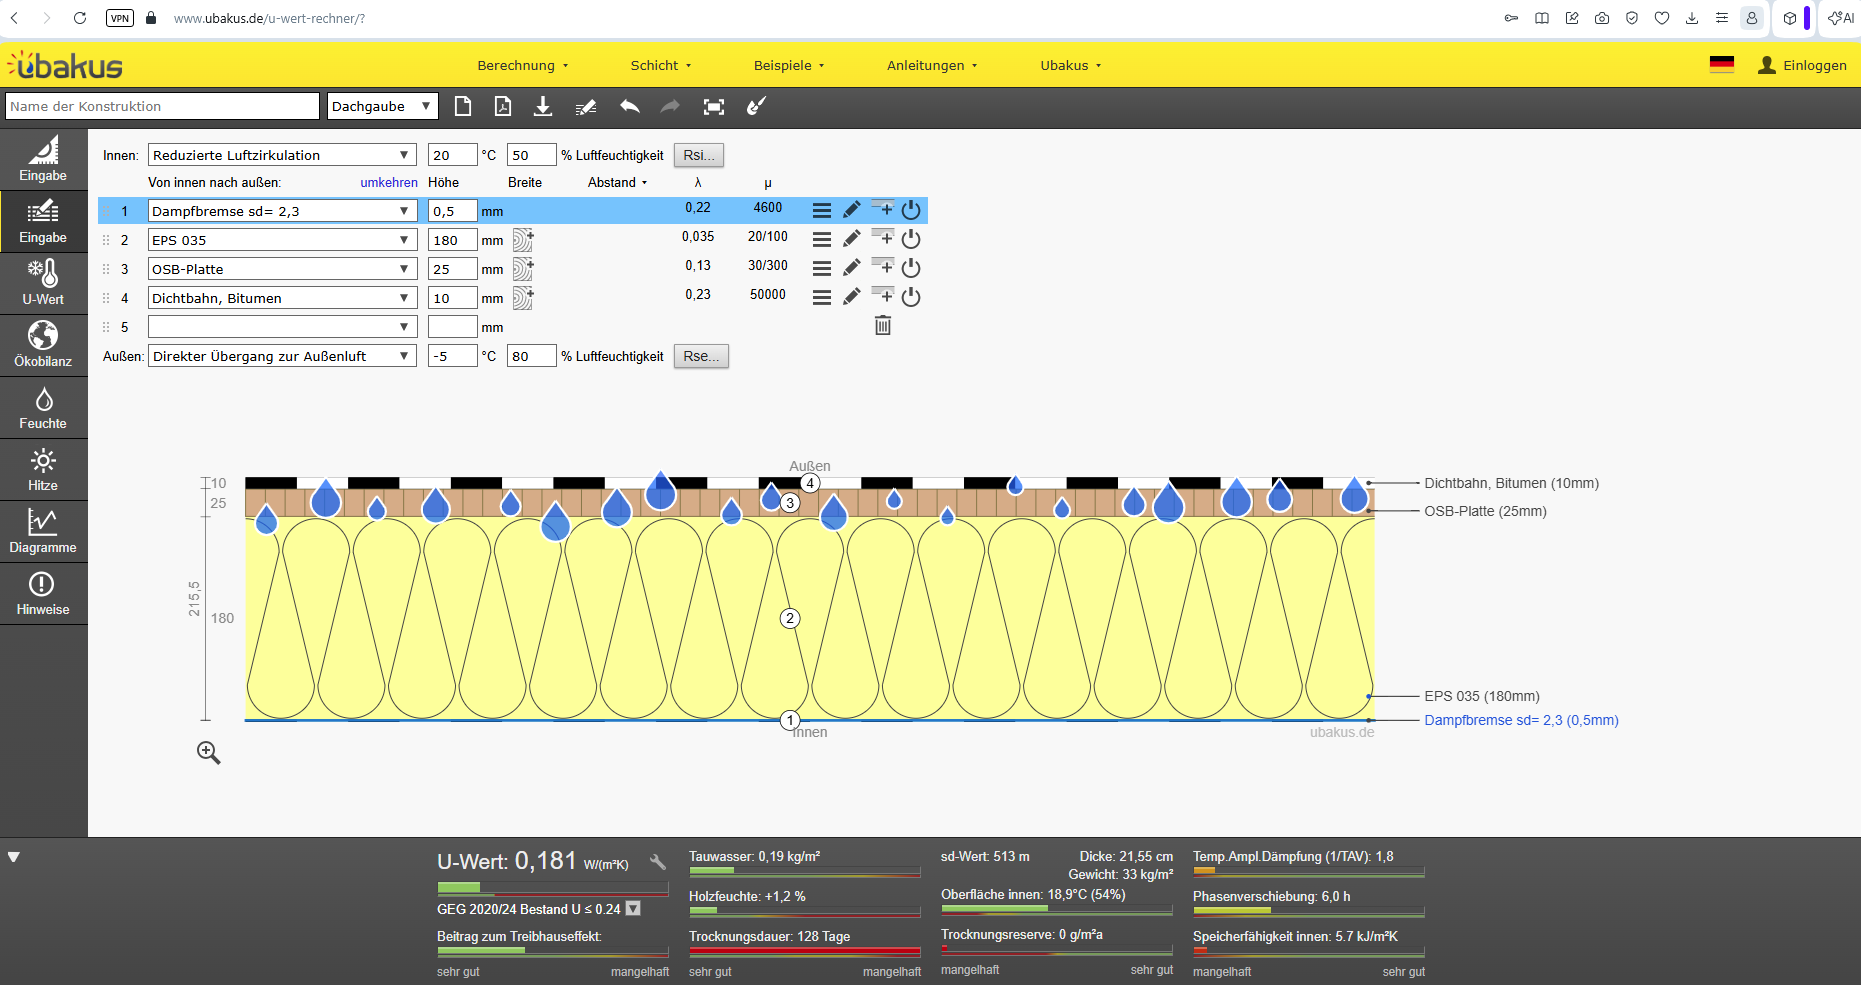The image size is (1861, 985).
Task: Click the magnifier zoom icon below the drawing
Action: [208, 753]
